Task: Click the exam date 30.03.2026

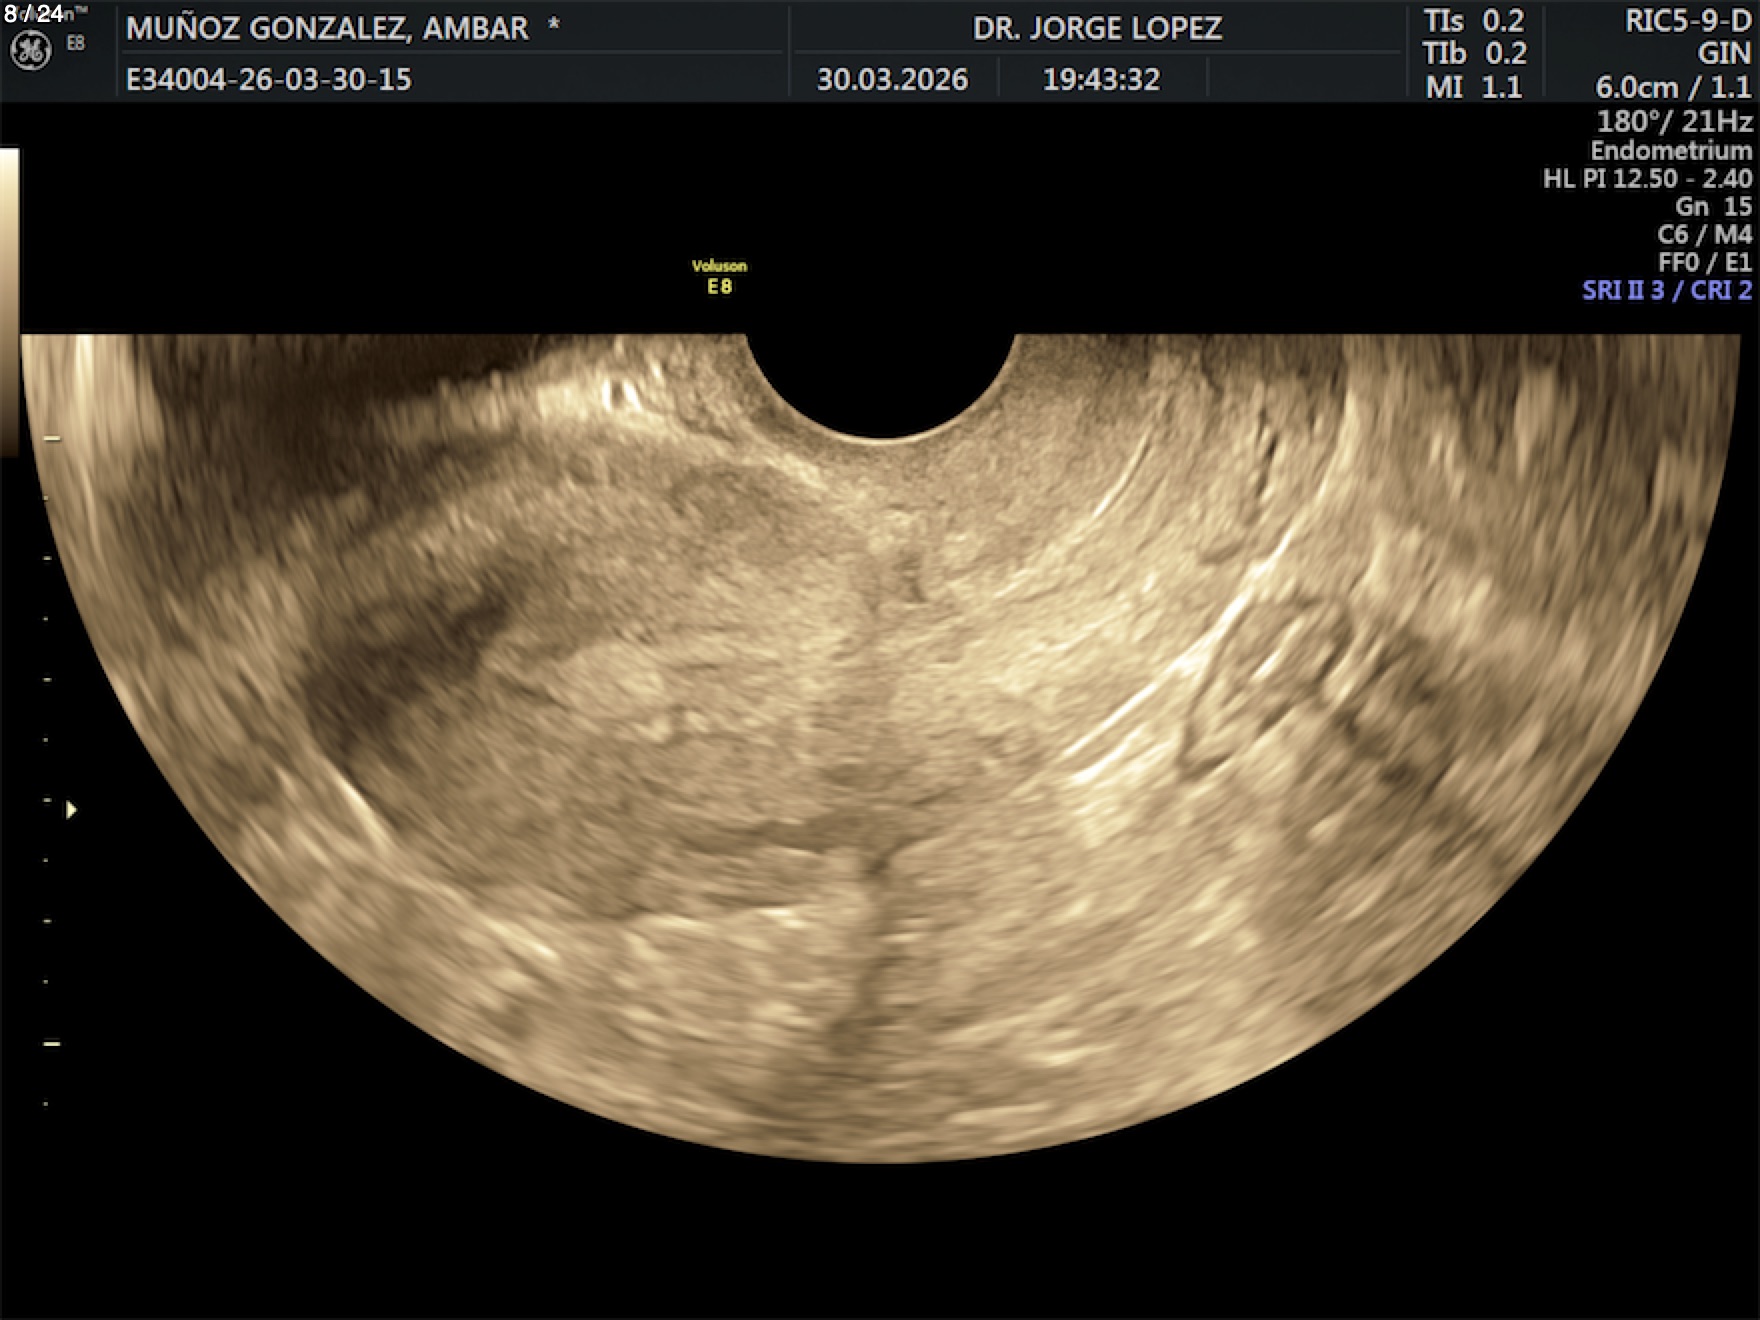Action: click(892, 80)
